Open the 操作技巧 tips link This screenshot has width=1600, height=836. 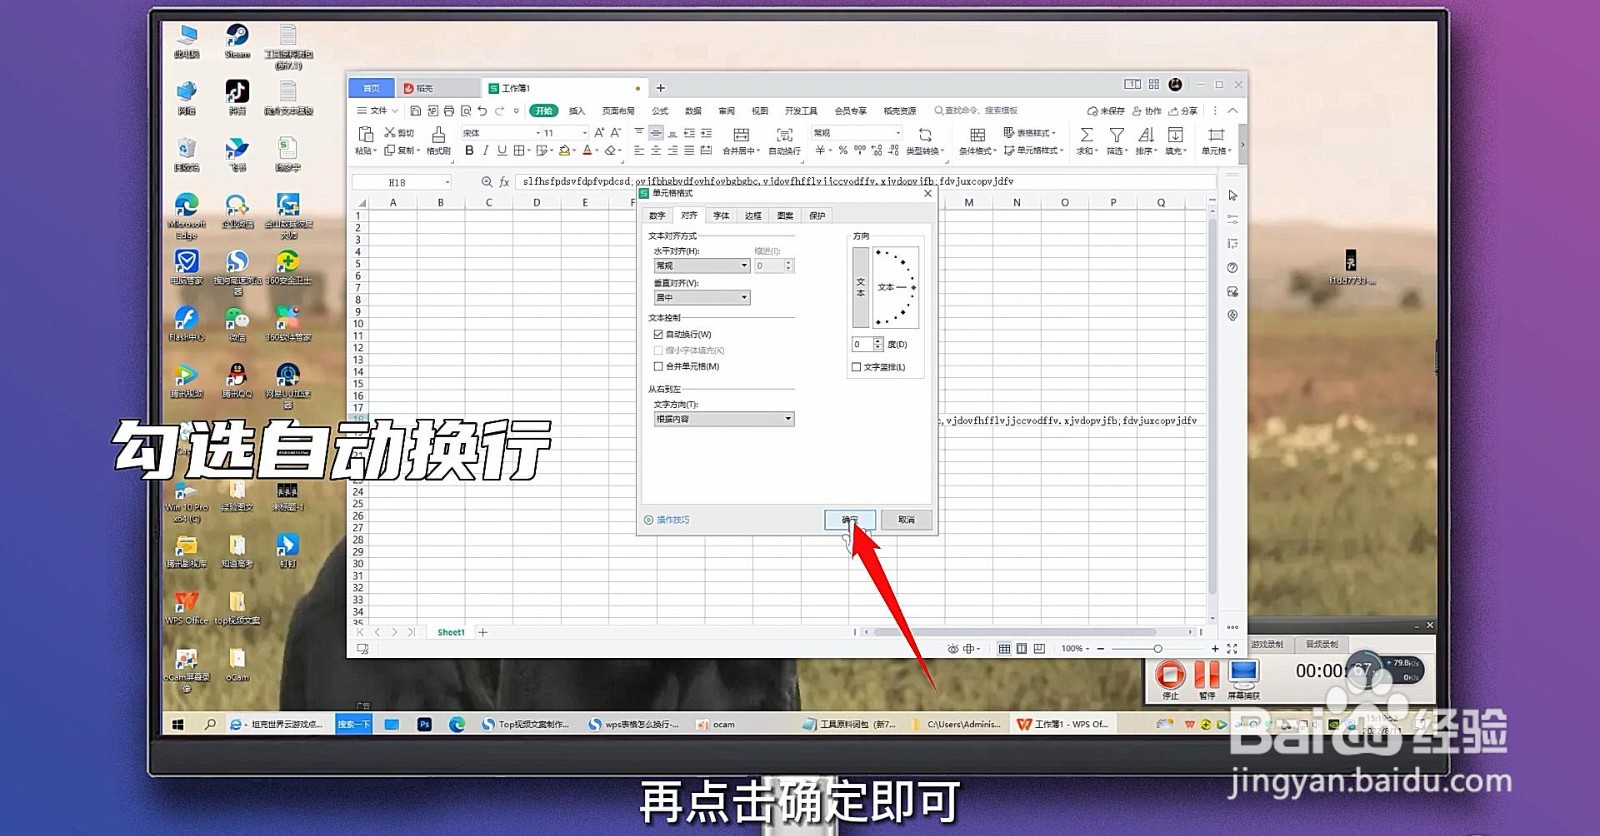(x=667, y=520)
